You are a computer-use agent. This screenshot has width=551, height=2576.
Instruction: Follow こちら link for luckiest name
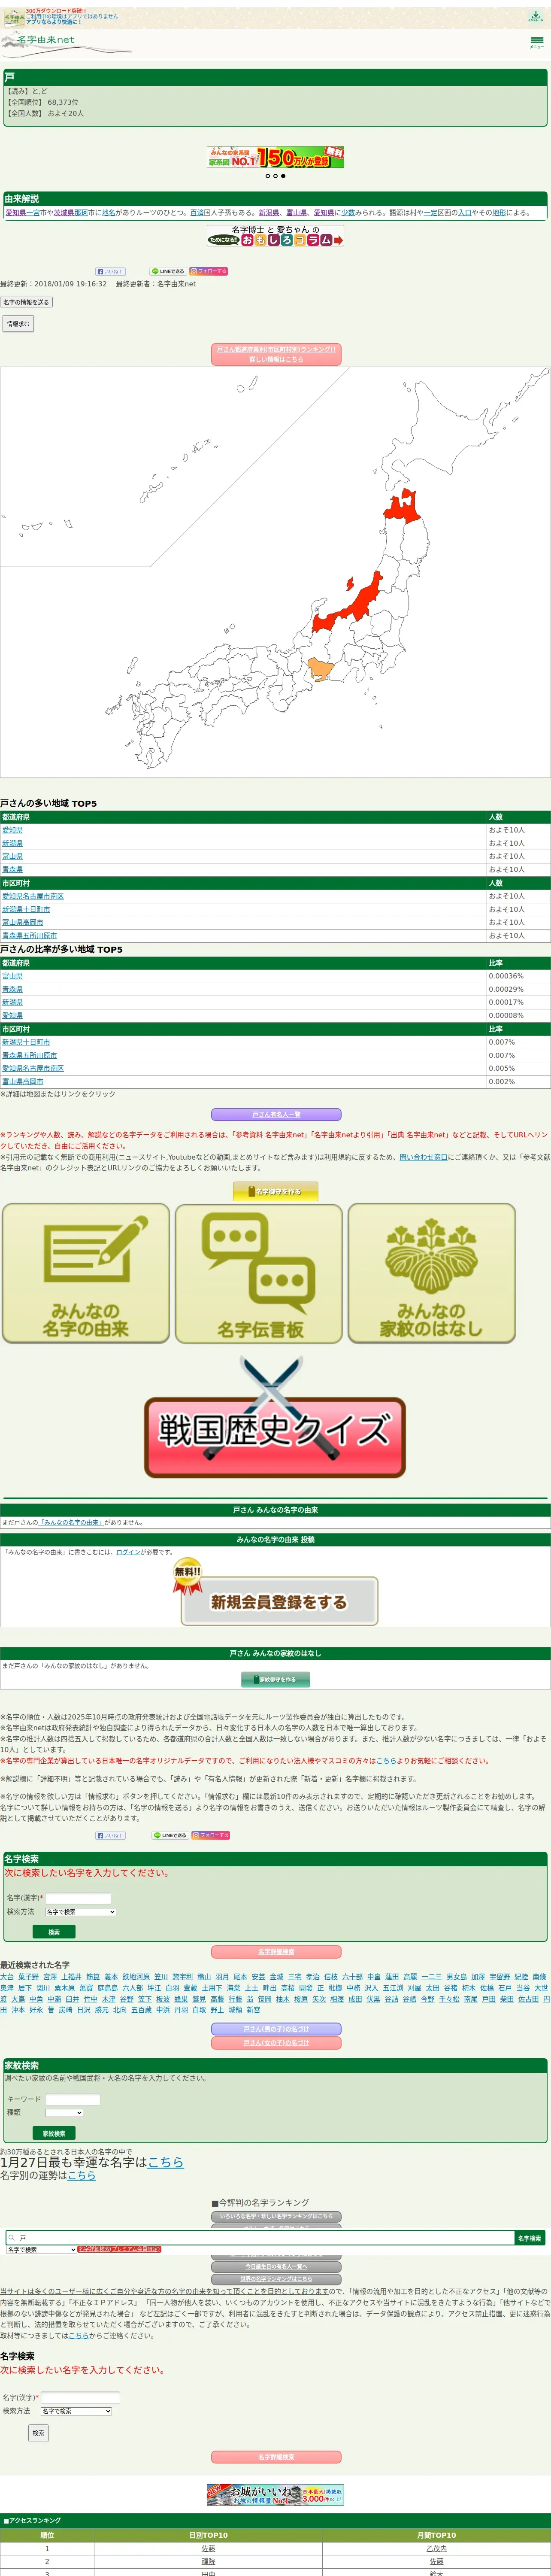coord(166,2162)
